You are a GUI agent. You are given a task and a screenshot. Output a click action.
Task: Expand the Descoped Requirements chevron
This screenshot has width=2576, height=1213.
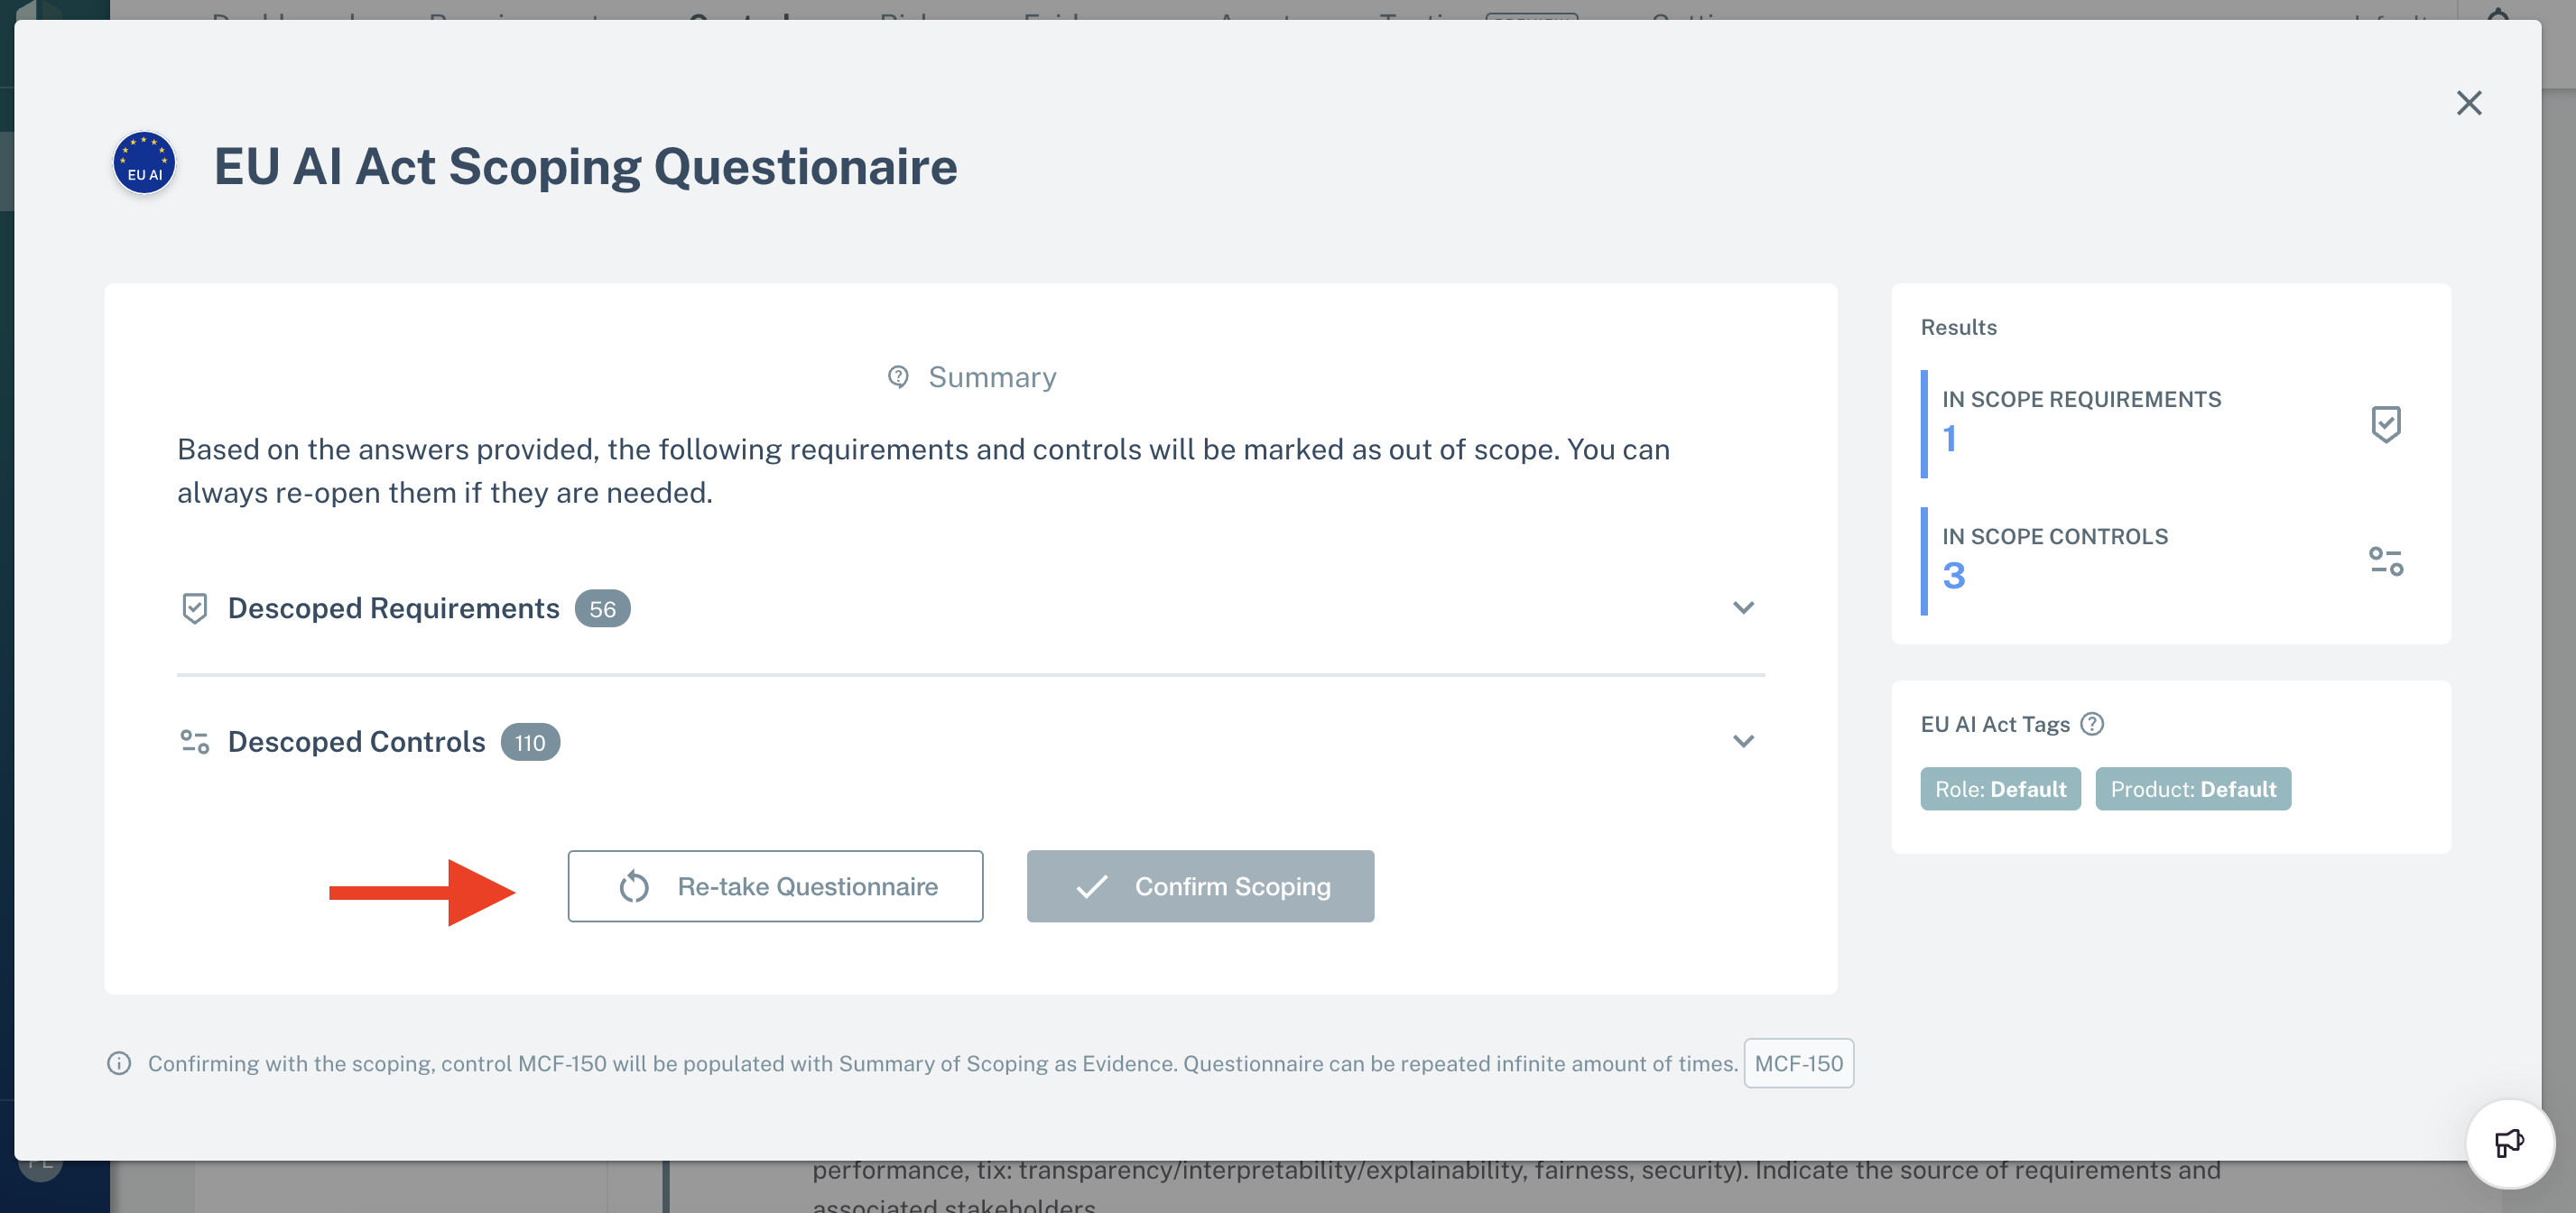[x=1743, y=608]
